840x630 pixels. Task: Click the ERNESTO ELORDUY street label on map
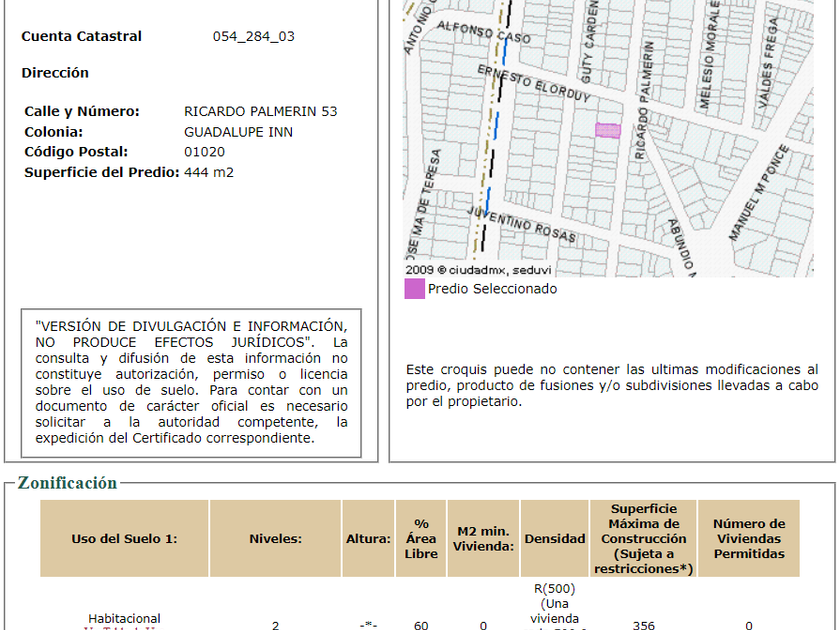point(534,84)
